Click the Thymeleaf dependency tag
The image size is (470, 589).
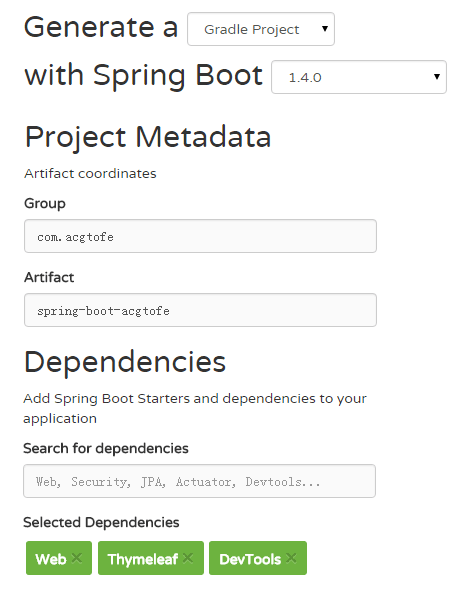click(x=151, y=558)
